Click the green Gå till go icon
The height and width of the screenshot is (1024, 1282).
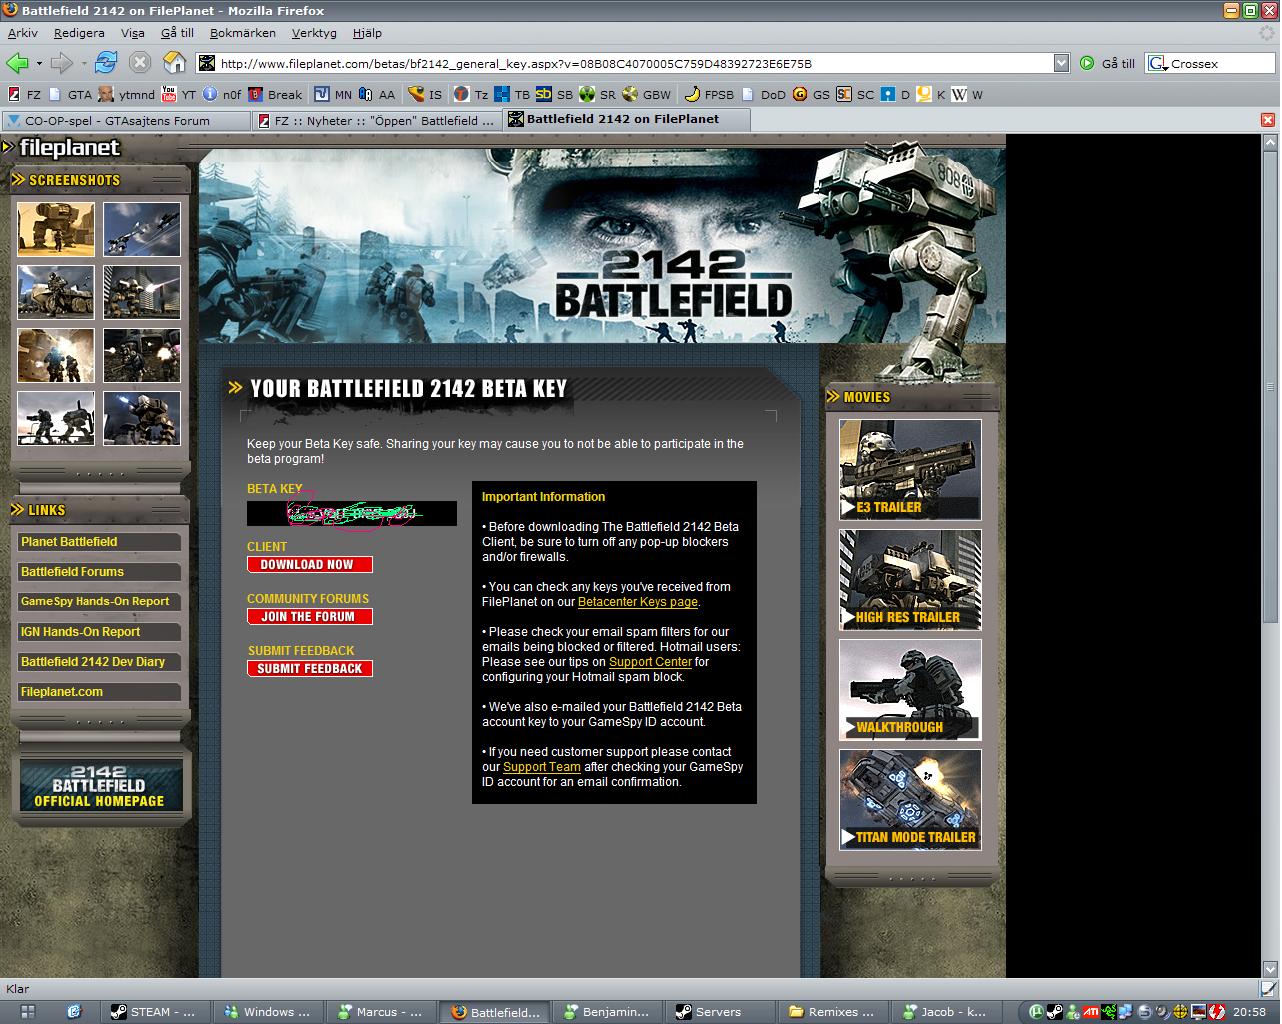[1087, 63]
